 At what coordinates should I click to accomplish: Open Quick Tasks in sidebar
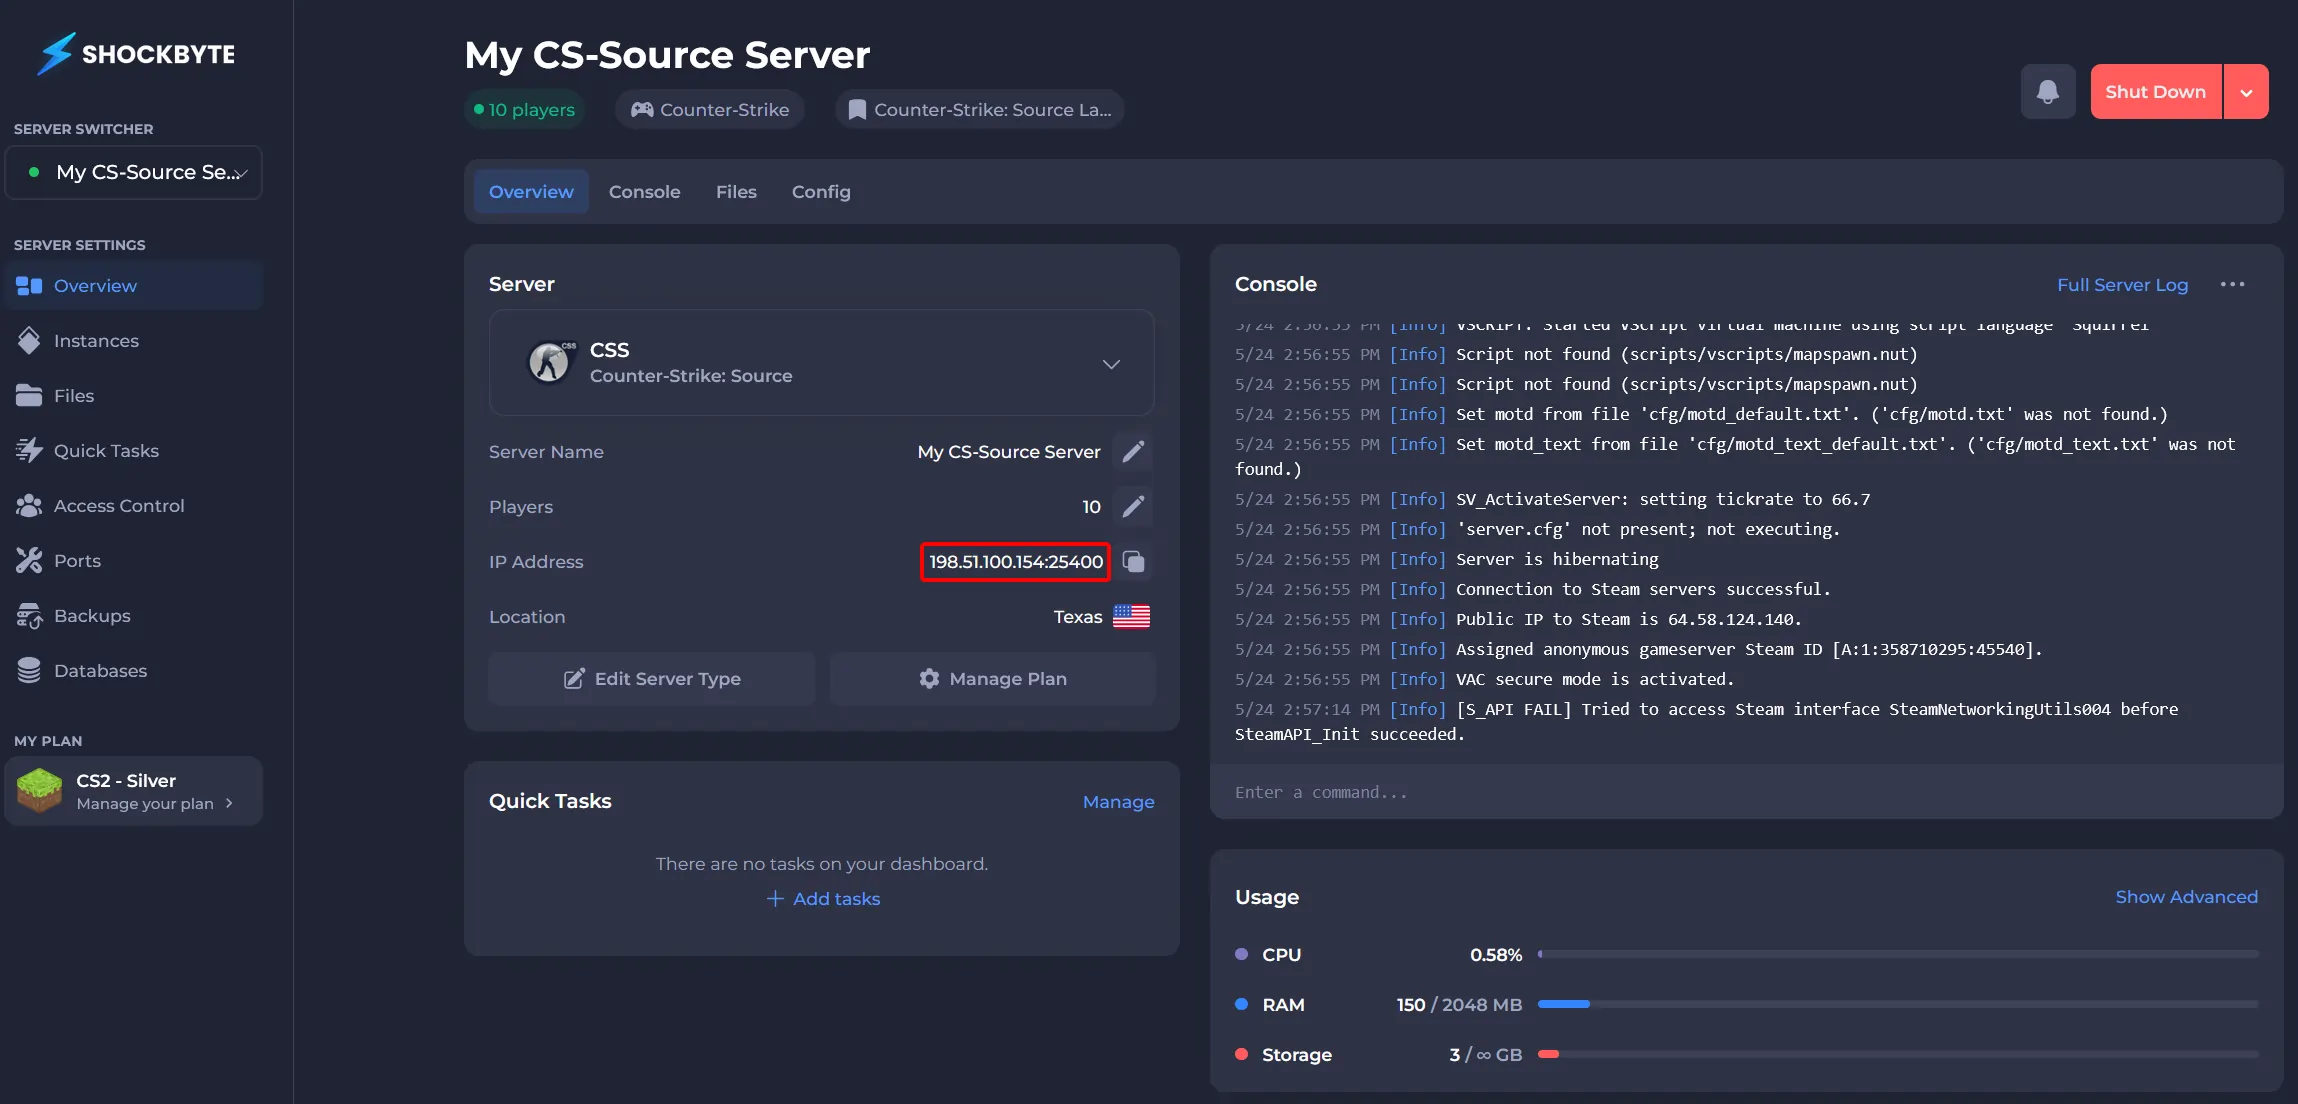pos(134,451)
